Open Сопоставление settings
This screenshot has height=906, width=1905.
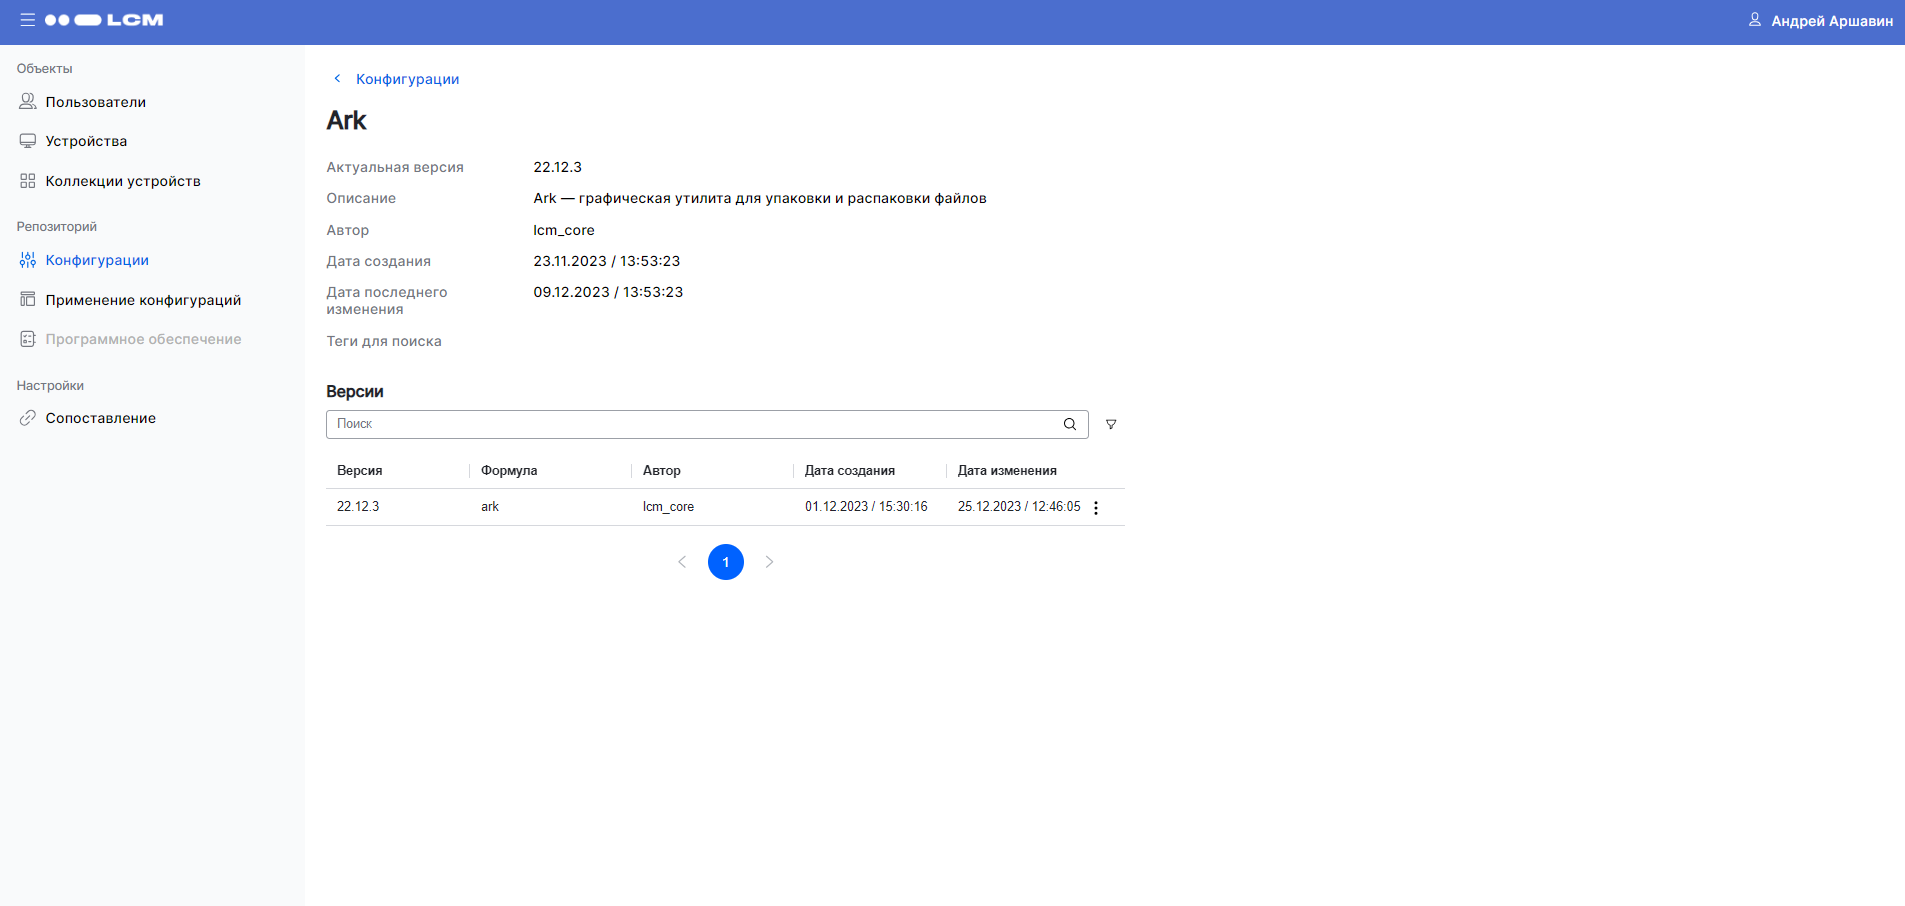point(100,418)
